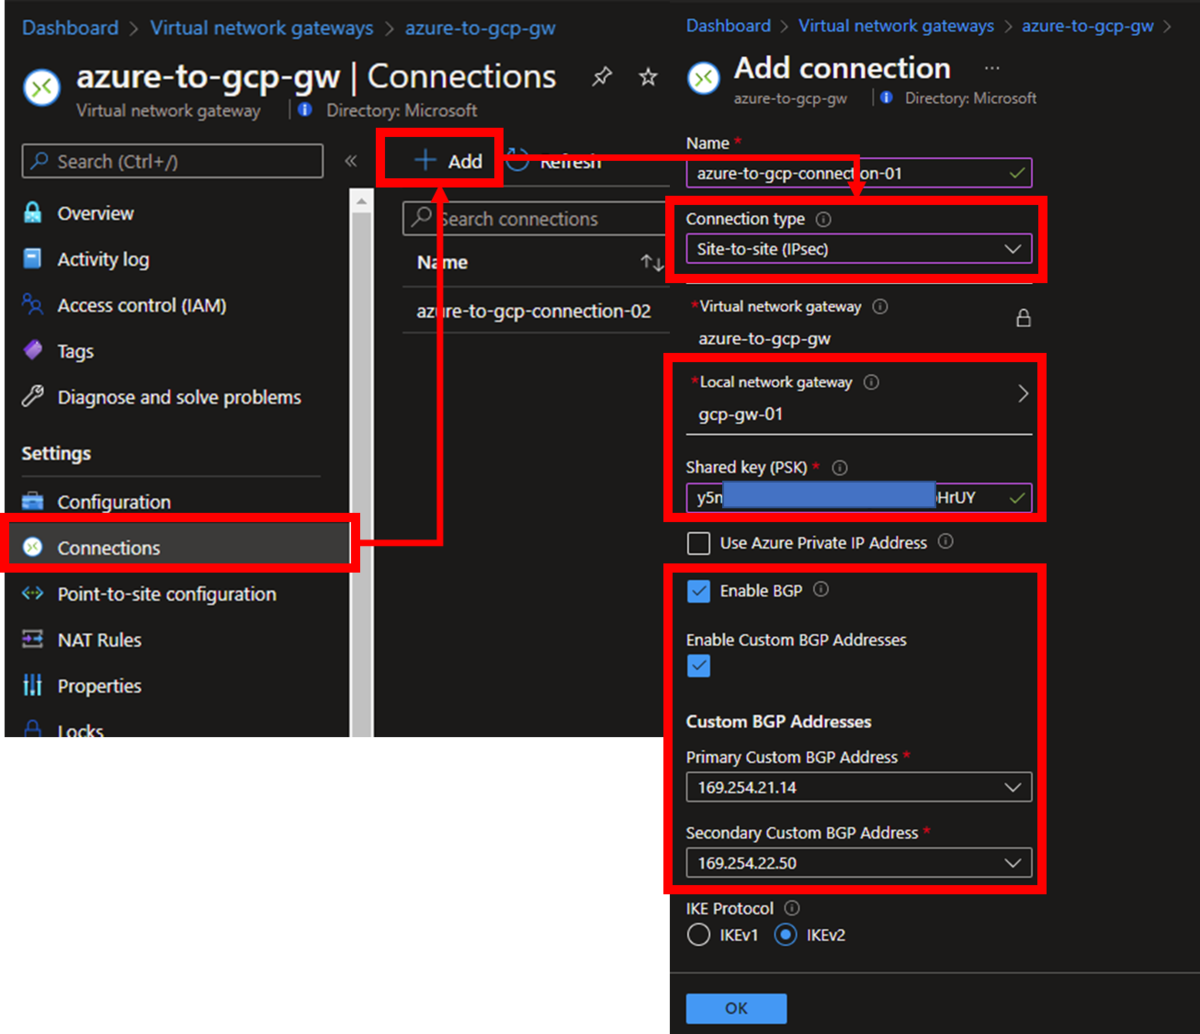The width and height of the screenshot is (1200, 1034).
Task: Select IKEv1 radio button
Action: pos(698,936)
